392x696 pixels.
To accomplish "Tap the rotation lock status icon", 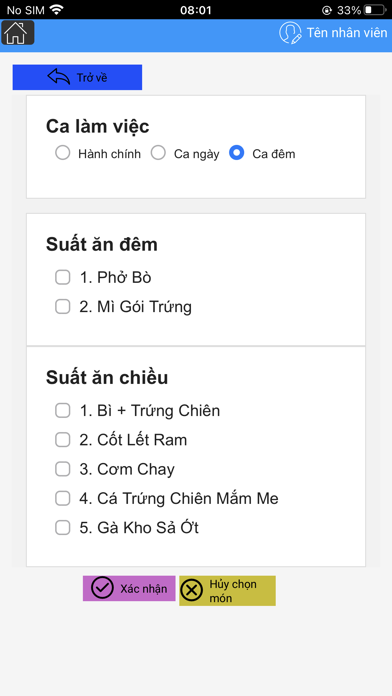I will (327, 10).
